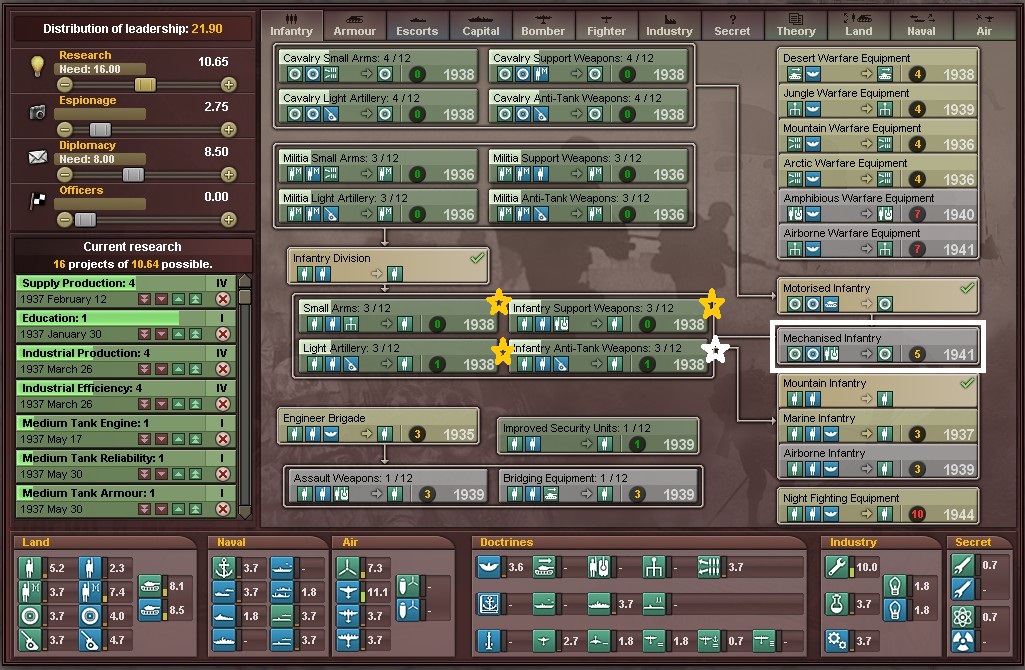Click Land infantry icon showing 5.2
Viewport: 1025px width, 670px height.
[29, 567]
